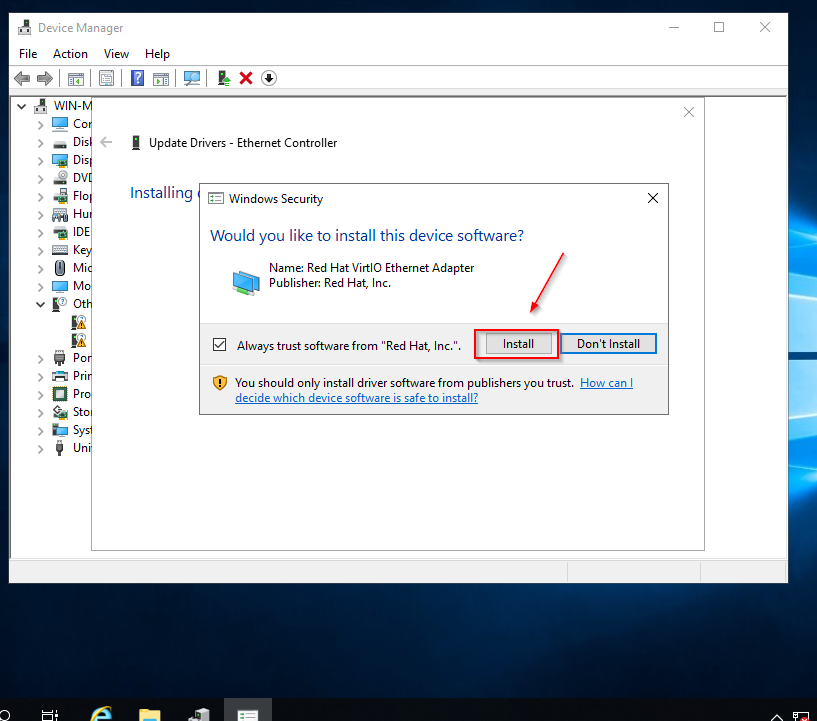
Task: Open File Explorer from the taskbar
Action: click(150, 714)
